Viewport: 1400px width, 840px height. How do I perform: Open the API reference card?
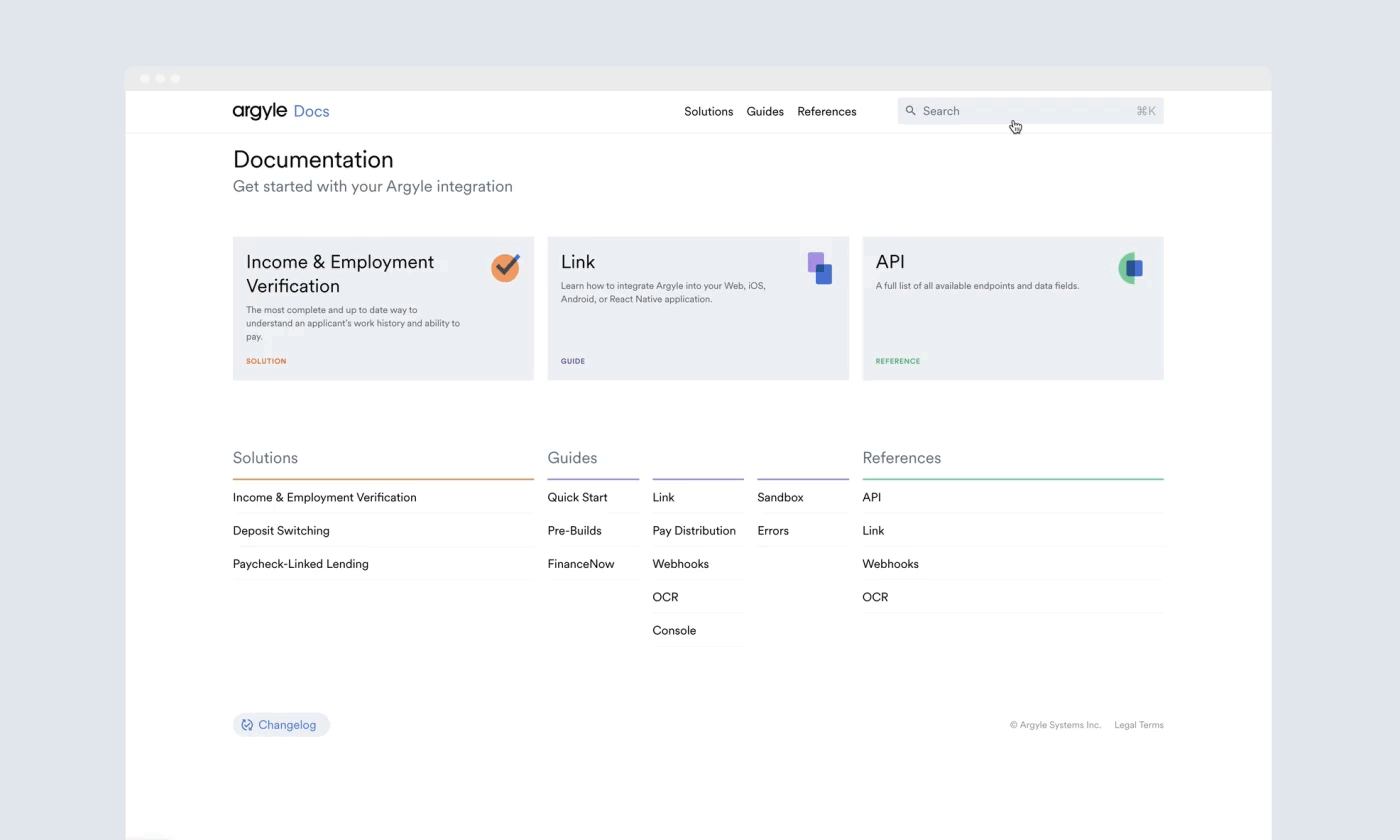tap(1013, 308)
